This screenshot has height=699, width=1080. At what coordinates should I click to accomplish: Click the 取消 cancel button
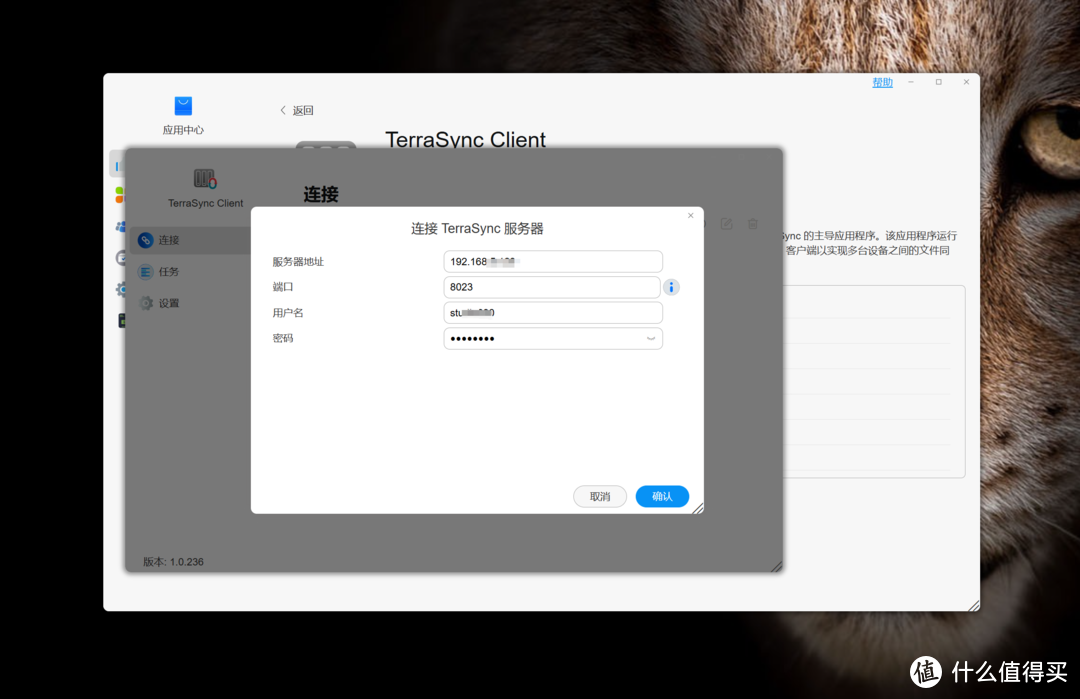tap(599, 496)
